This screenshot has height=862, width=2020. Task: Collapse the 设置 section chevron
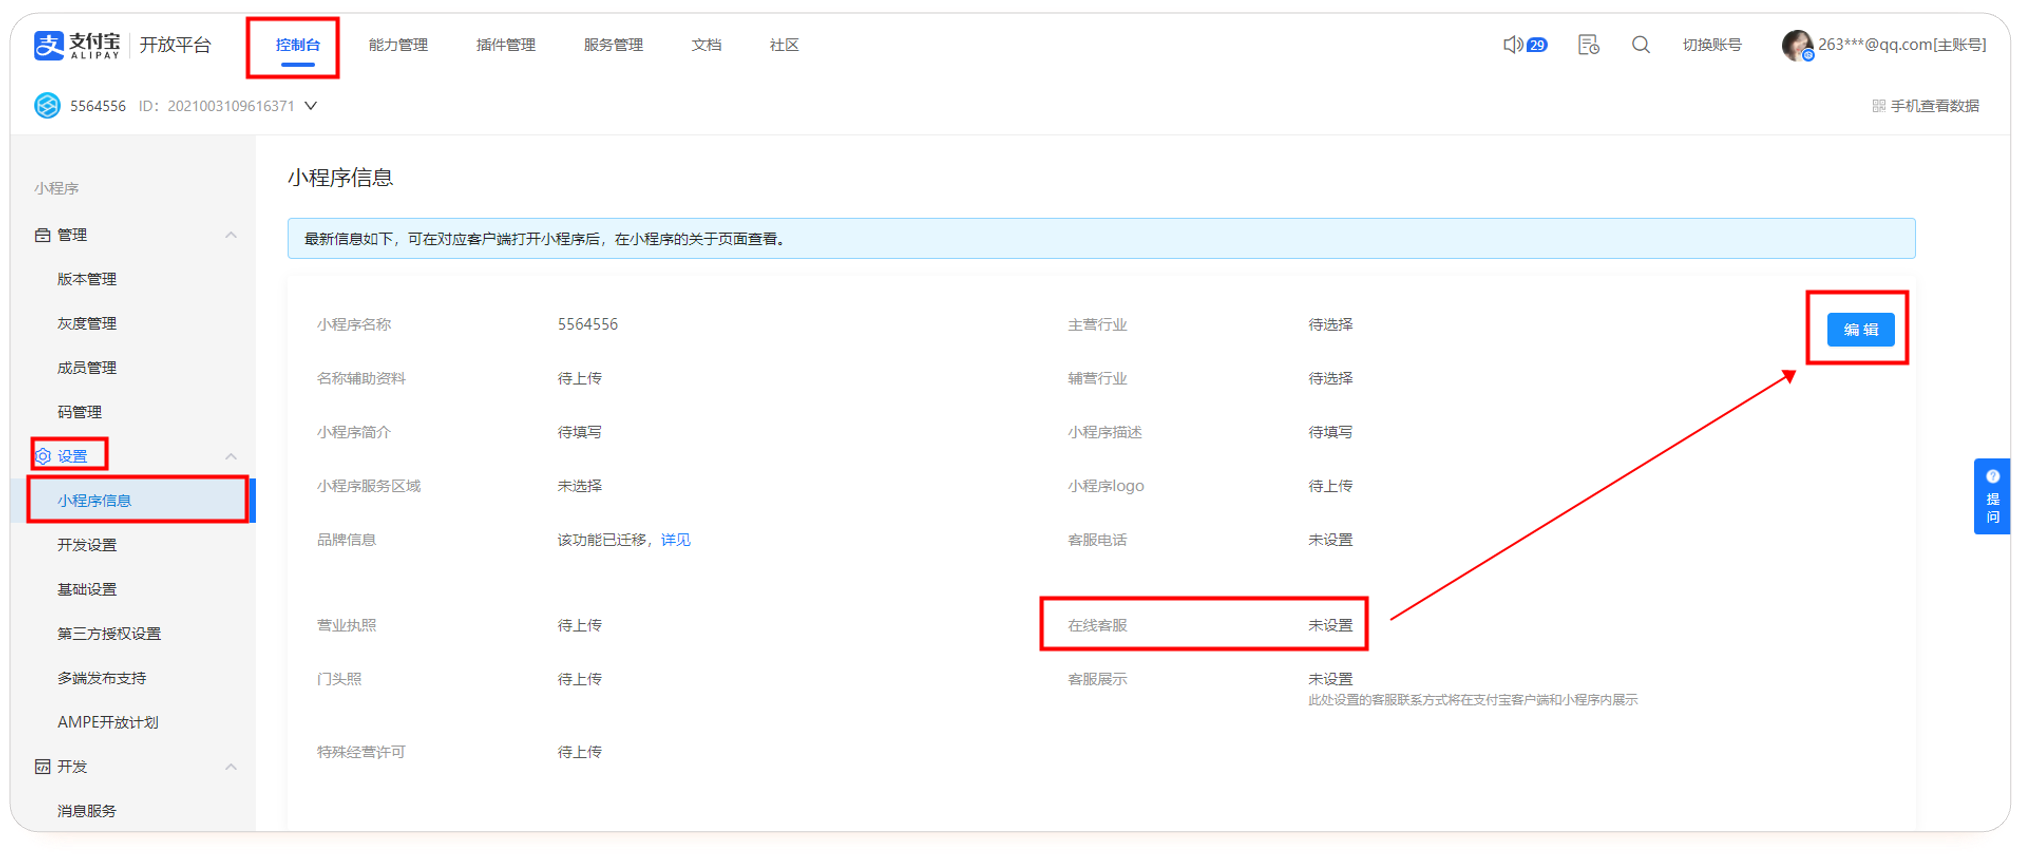(231, 456)
